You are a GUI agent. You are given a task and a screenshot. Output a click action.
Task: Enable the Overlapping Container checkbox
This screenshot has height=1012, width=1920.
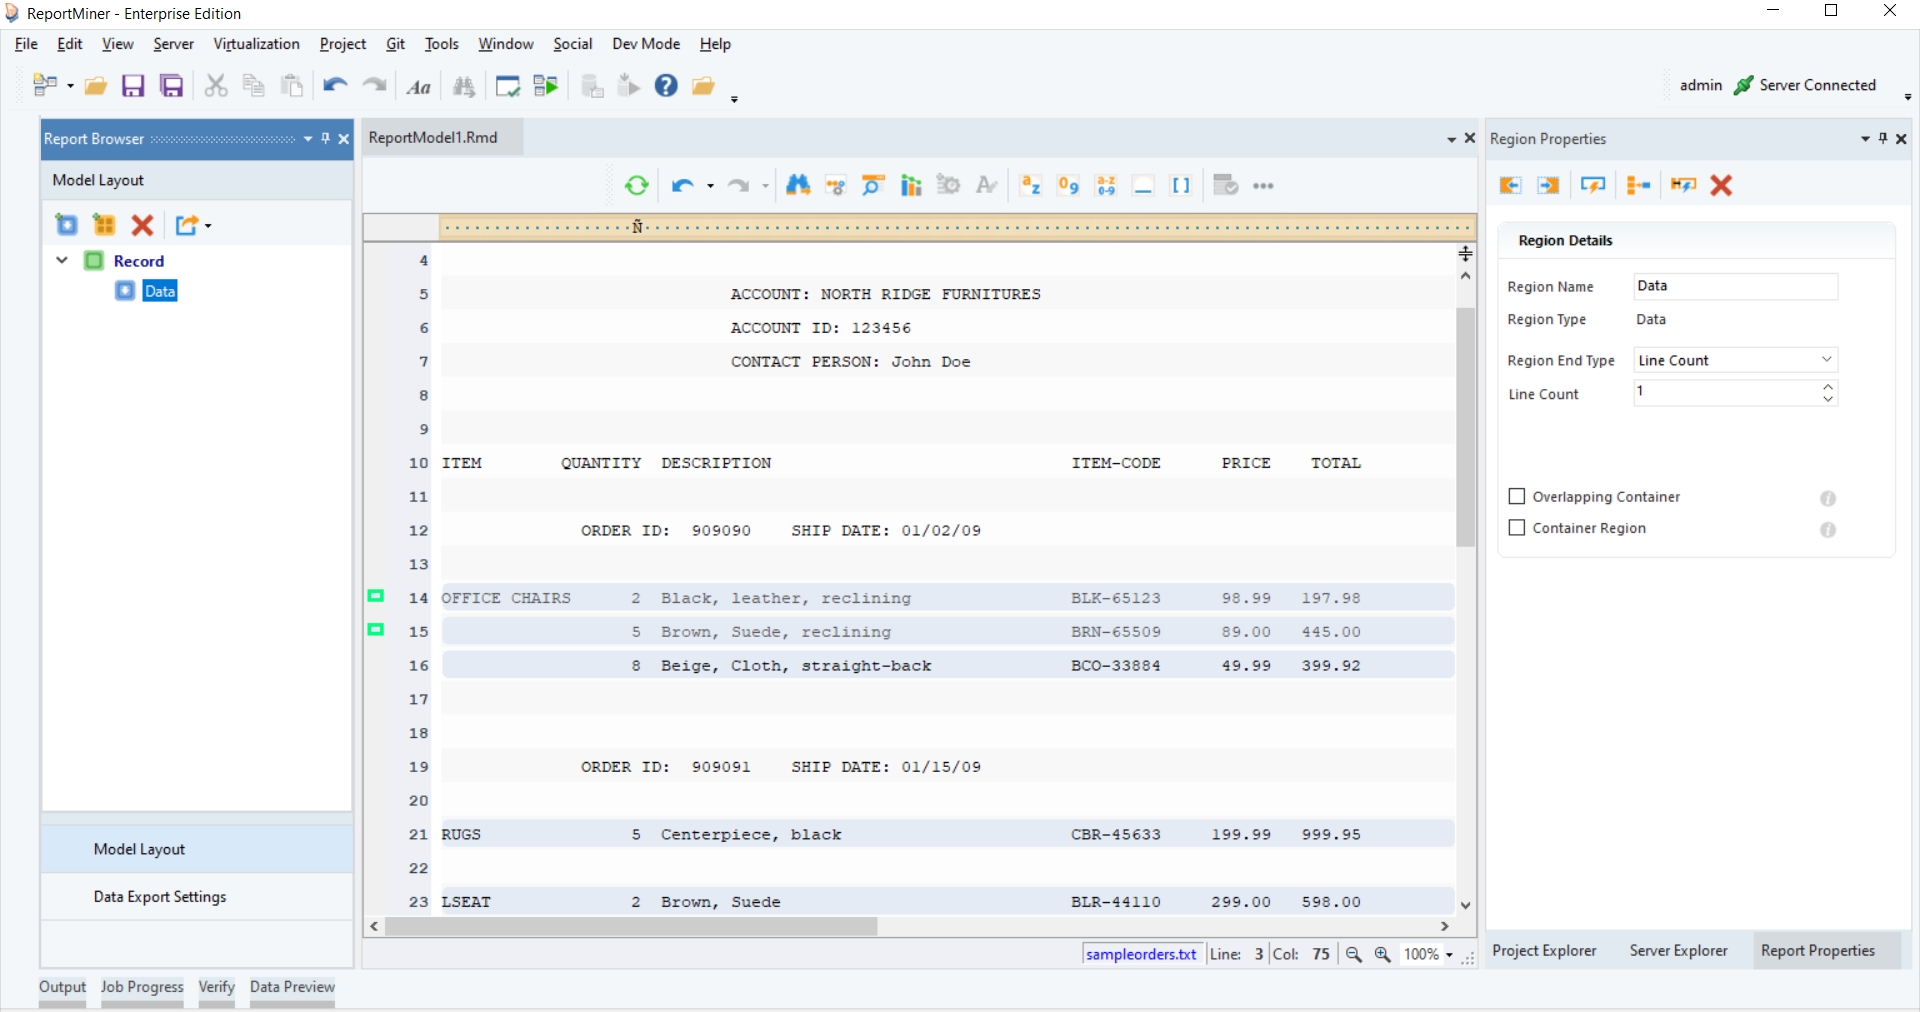(1517, 497)
